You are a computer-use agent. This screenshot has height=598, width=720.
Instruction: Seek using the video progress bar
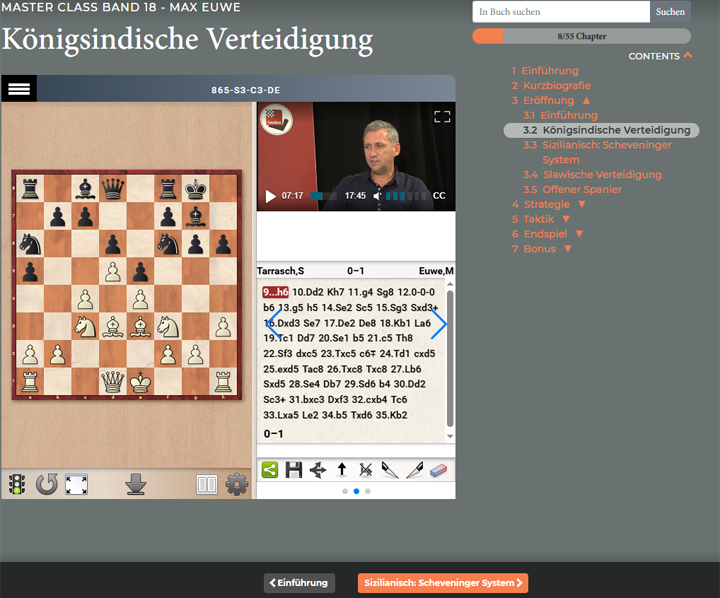[325, 196]
